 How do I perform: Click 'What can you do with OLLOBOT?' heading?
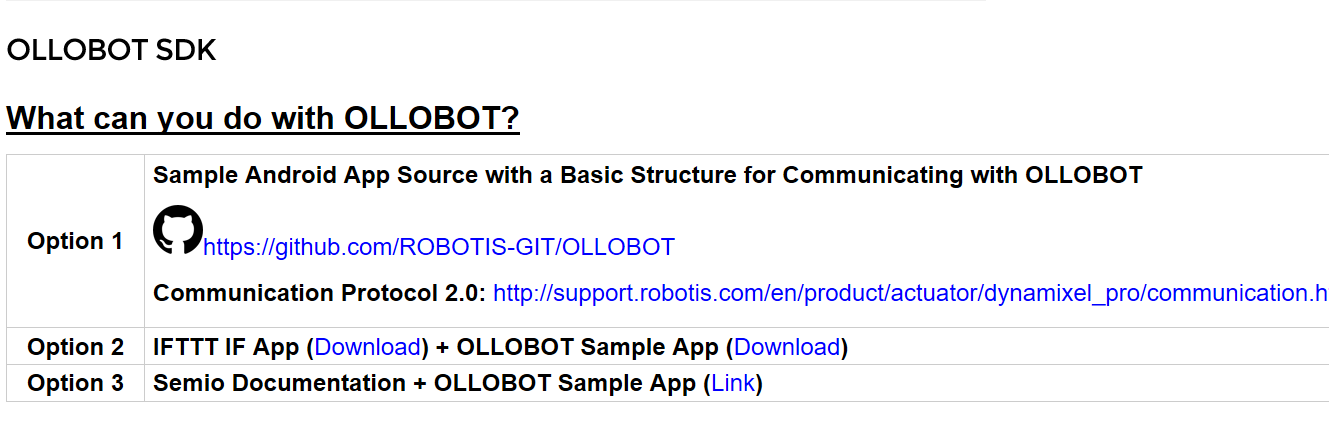(x=263, y=118)
